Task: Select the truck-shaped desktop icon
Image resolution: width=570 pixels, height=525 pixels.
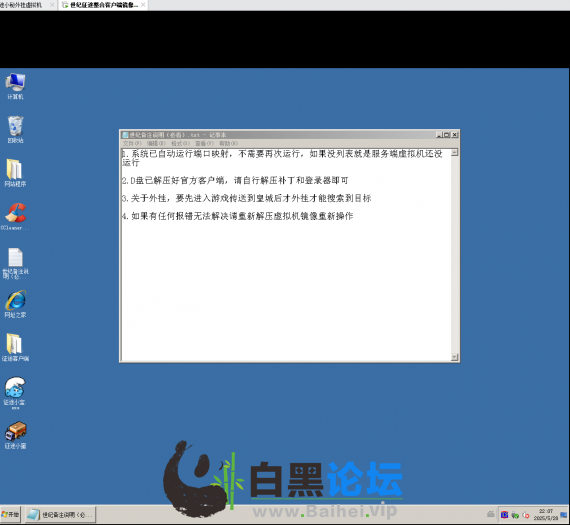Action: click(15, 435)
